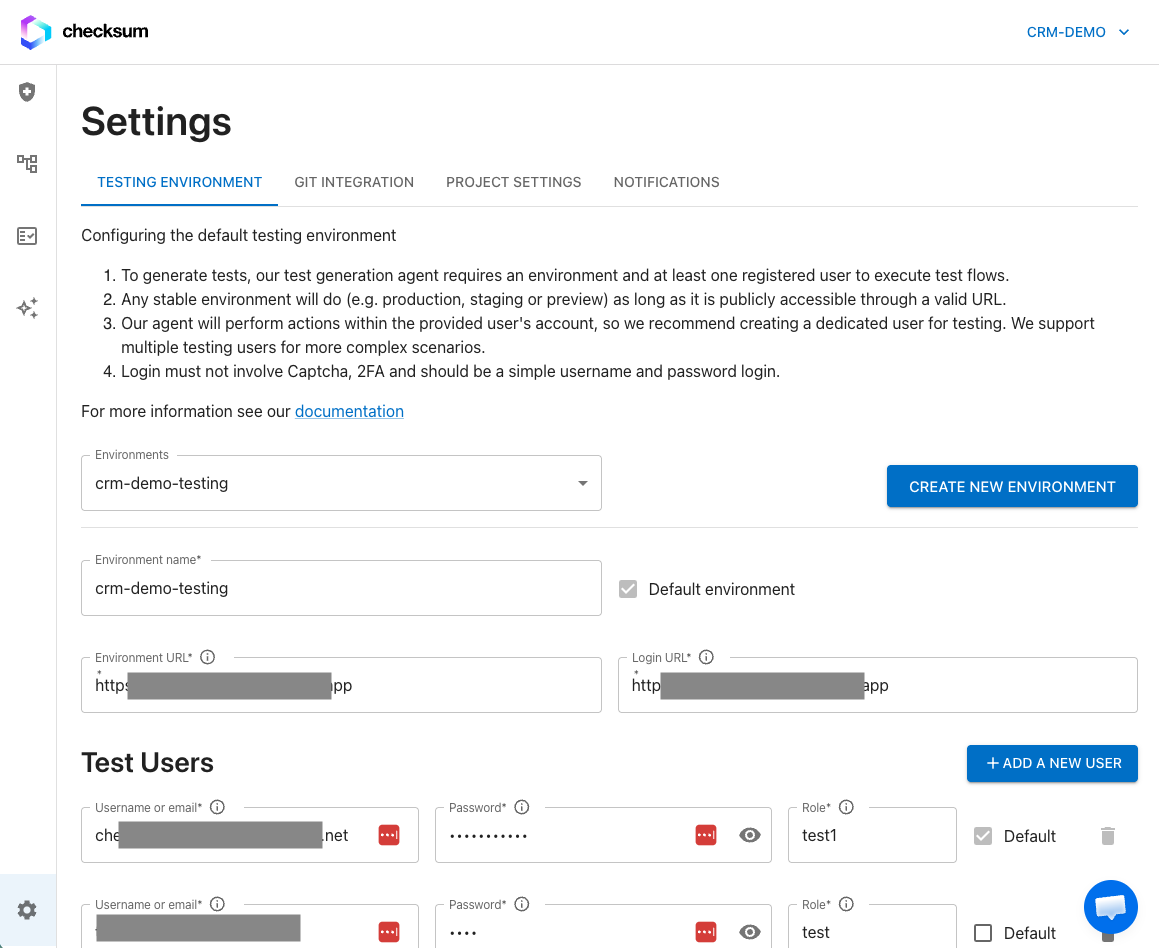The image size is (1159, 948).
Task: Open the shield security sidebar icon
Action: [27, 92]
